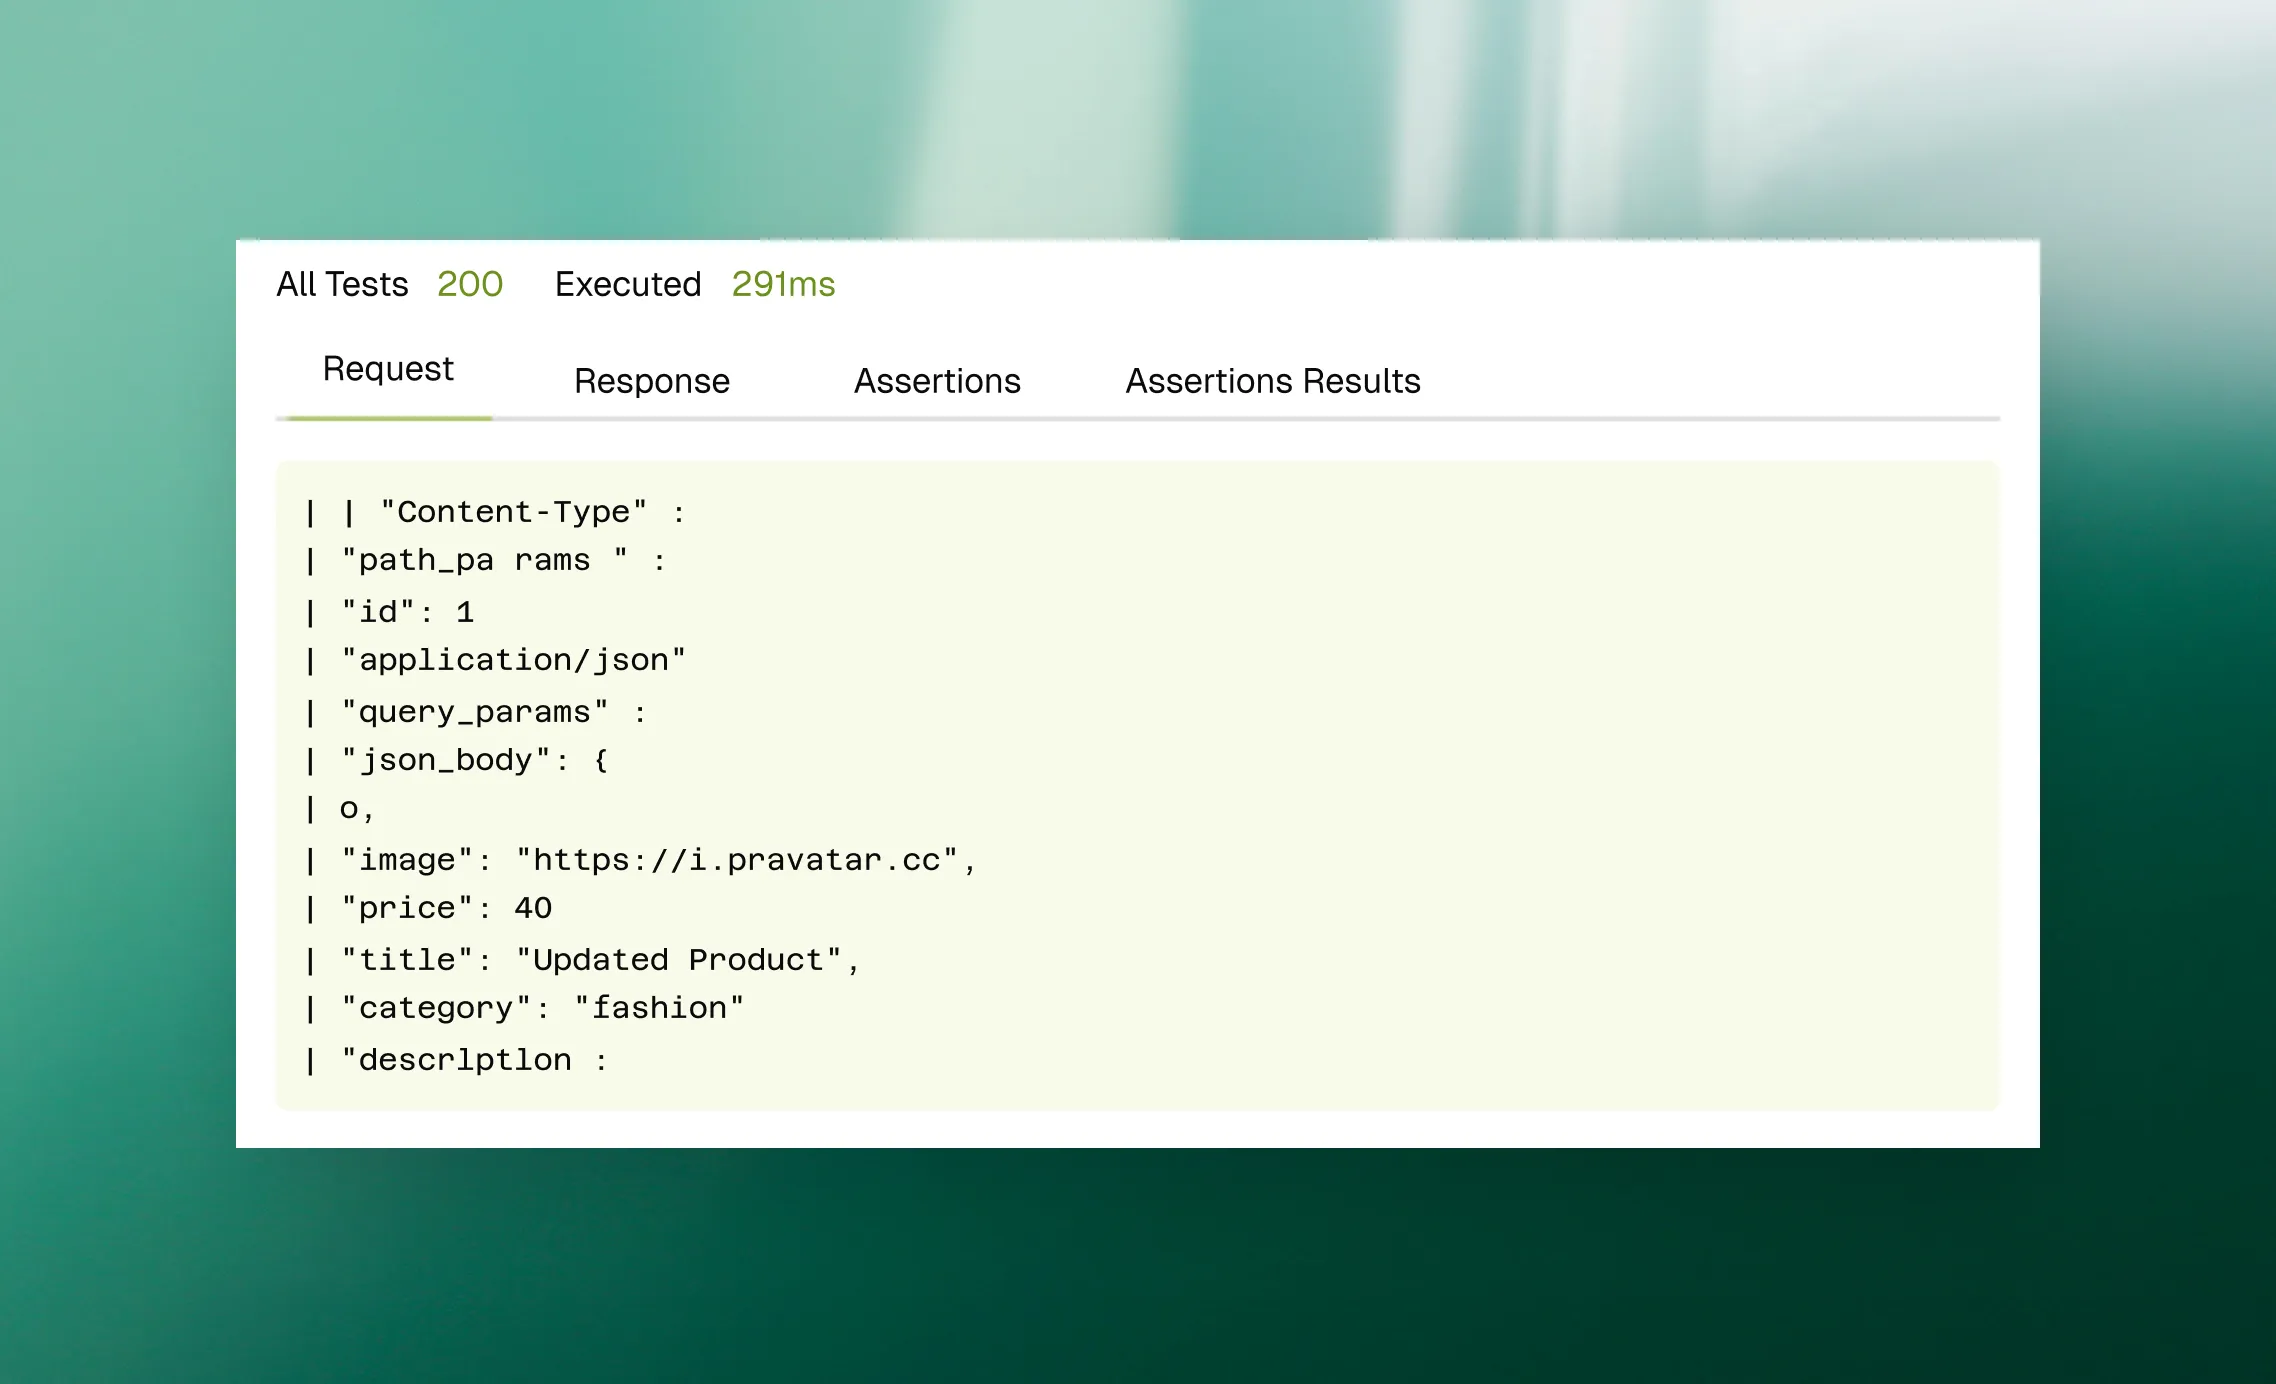Click the 291ms execution time

782,285
